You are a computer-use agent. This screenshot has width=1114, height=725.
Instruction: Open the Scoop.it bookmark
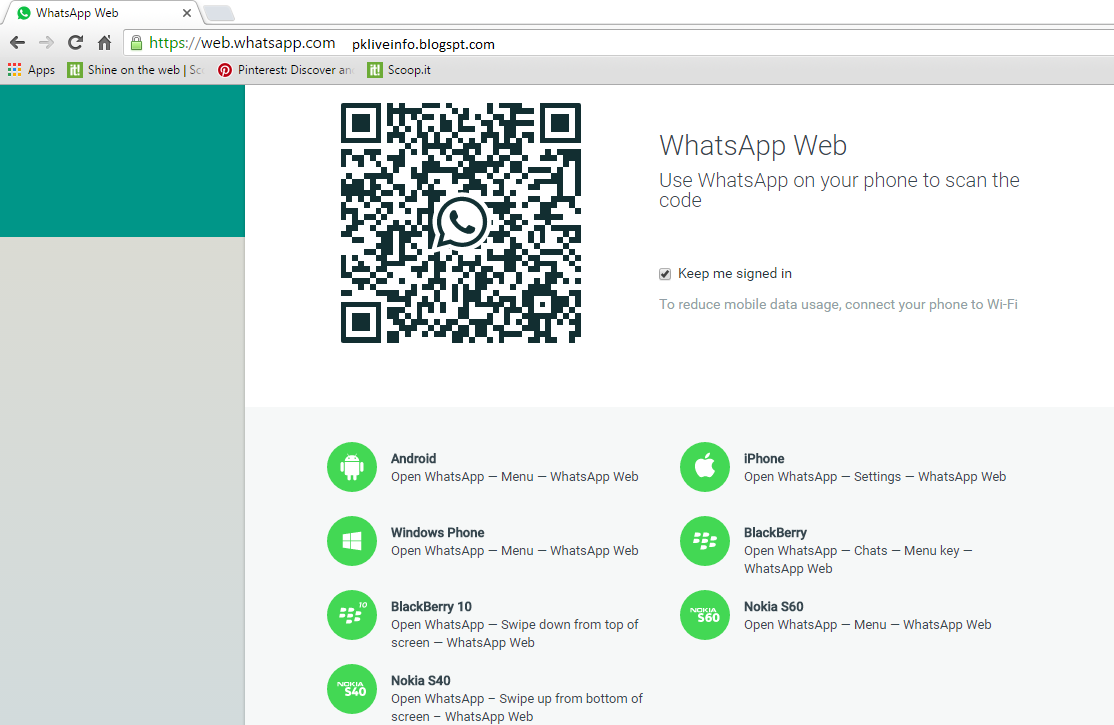[x=399, y=70]
